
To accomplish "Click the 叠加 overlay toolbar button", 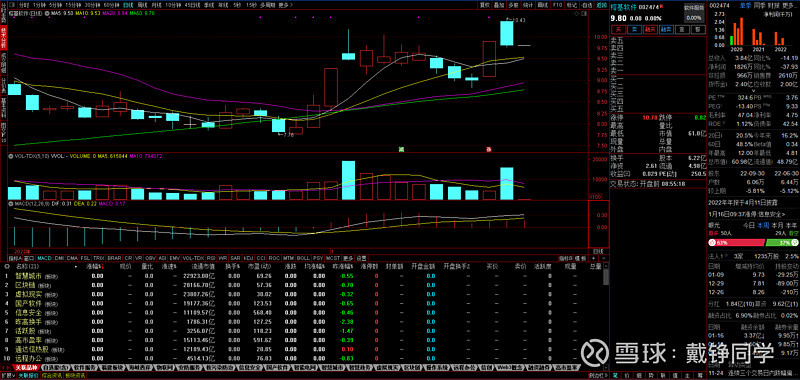I will (499, 5).
